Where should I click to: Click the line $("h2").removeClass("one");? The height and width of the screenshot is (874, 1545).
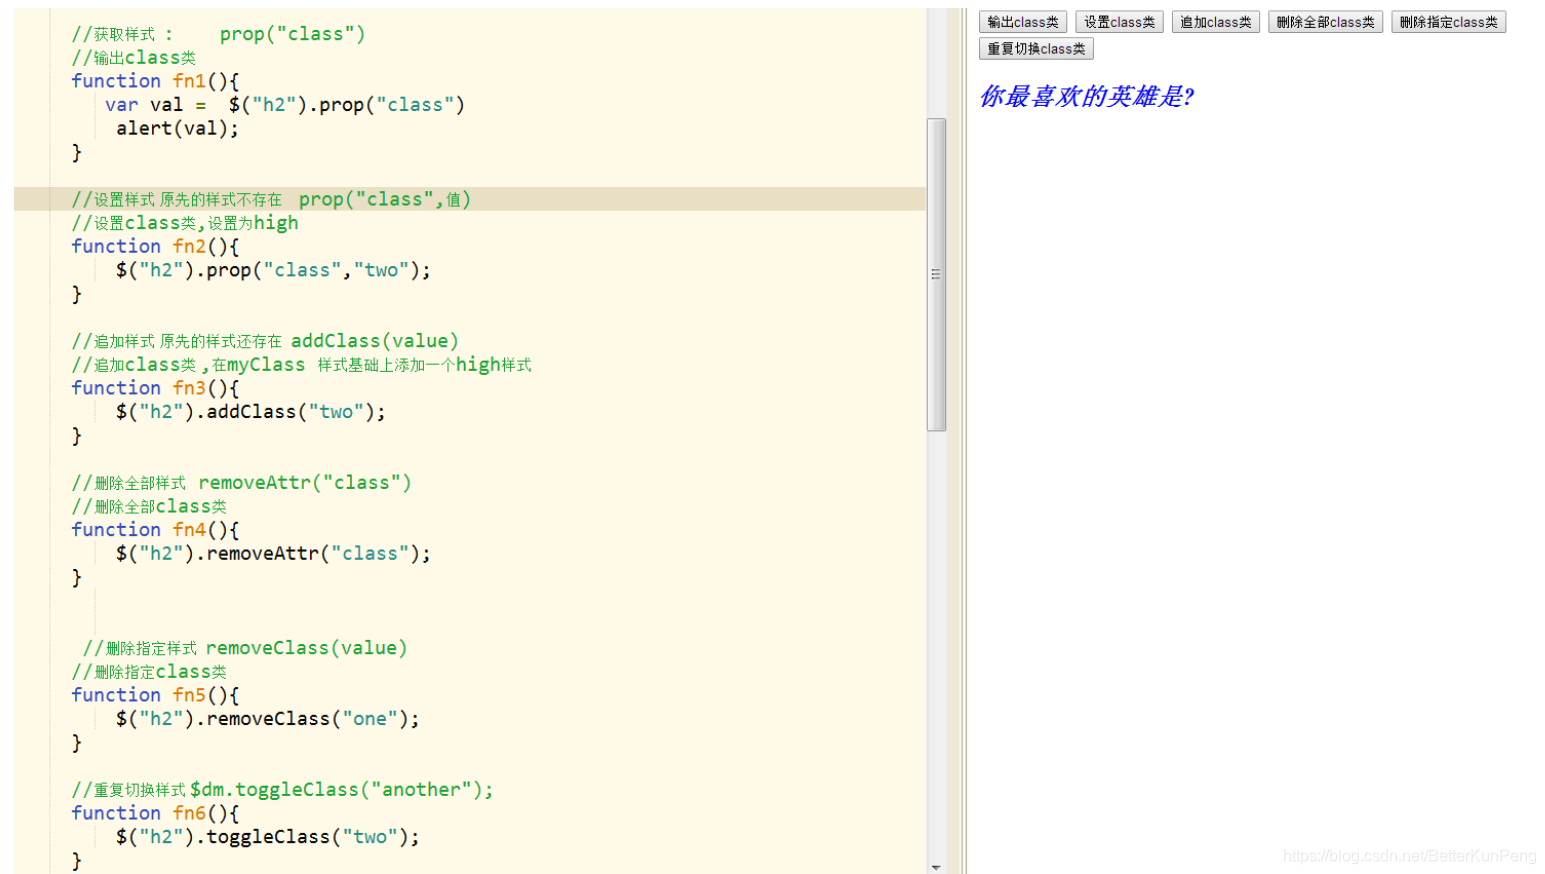[267, 719]
